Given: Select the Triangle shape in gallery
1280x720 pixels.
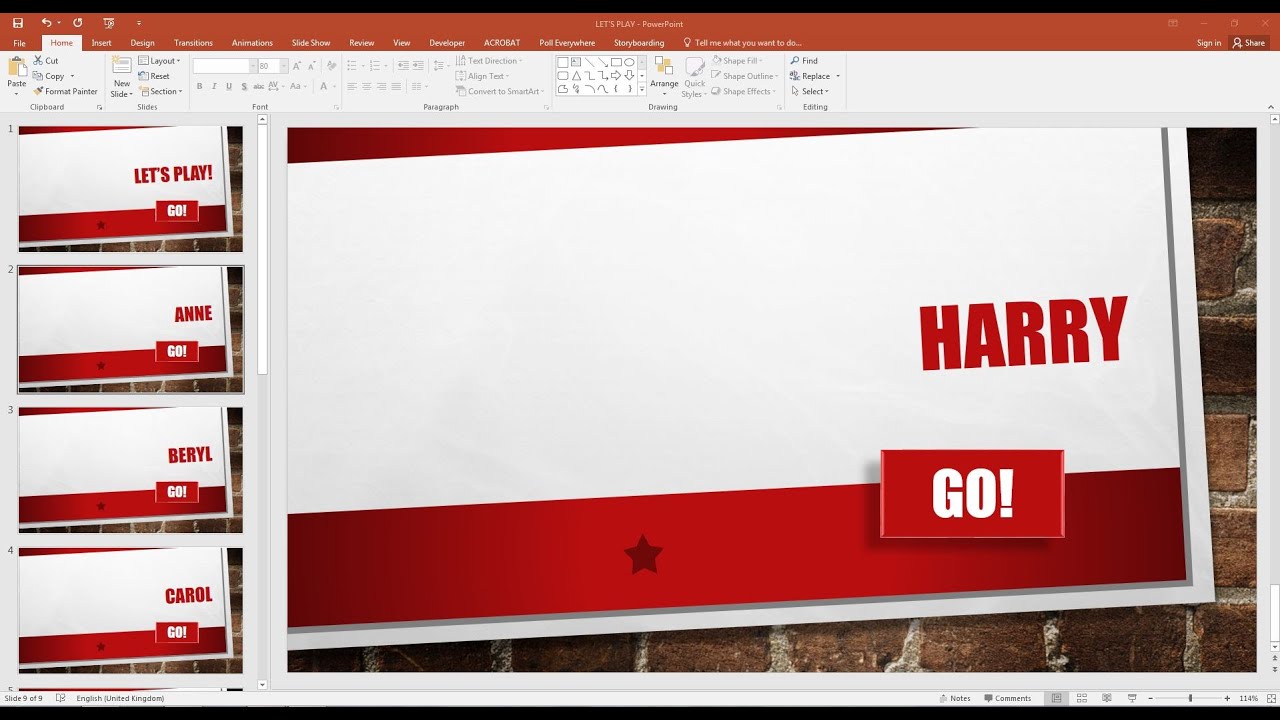Looking at the screenshot, I should (x=576, y=76).
